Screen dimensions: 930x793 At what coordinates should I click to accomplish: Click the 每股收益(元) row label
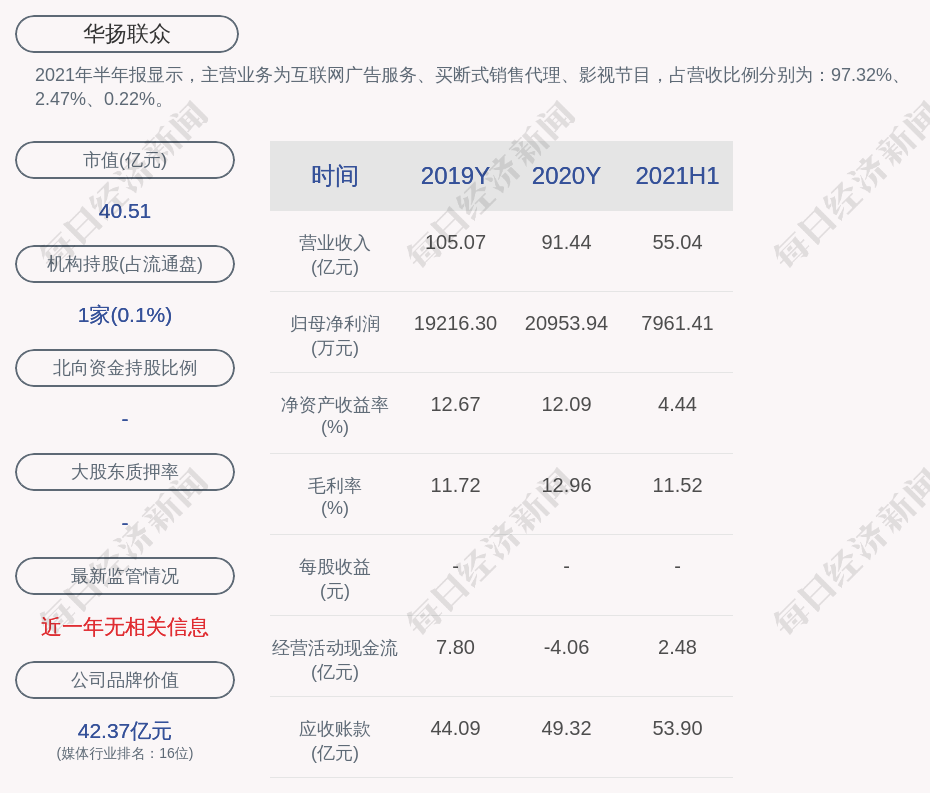(335, 579)
